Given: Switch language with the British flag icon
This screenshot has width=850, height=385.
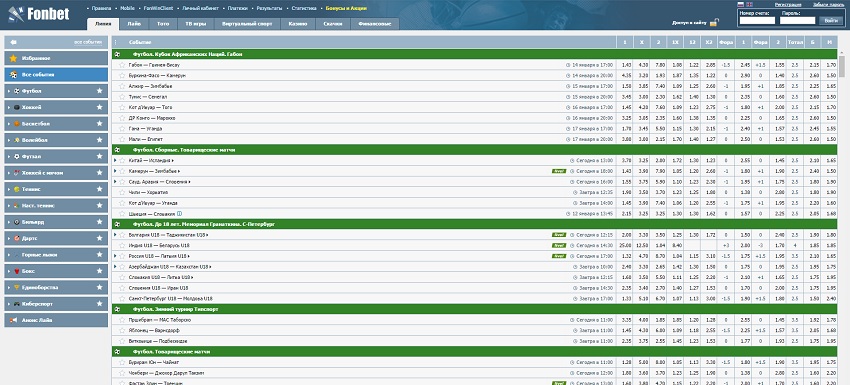Looking at the screenshot, I should click(750, 4).
